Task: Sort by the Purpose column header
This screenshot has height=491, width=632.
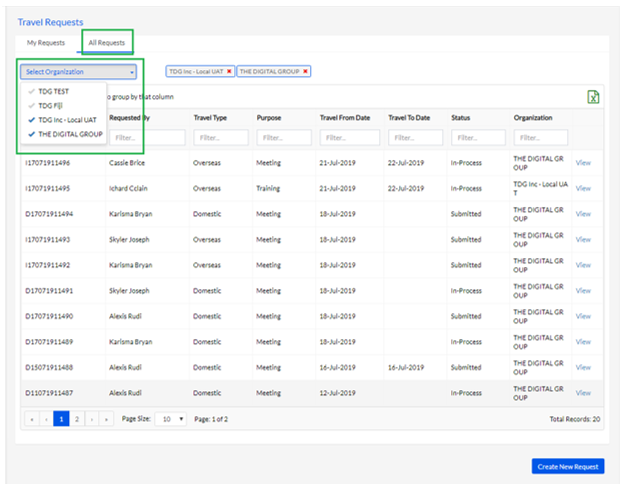Action: click(x=269, y=118)
